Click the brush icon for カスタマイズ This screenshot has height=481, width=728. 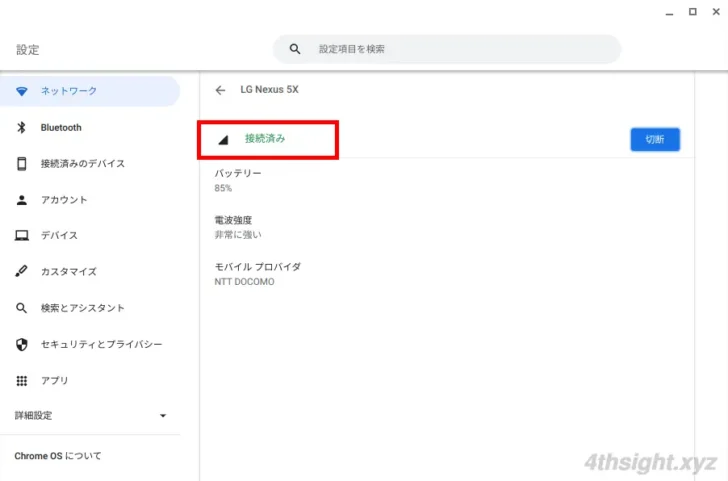[x=21, y=271]
